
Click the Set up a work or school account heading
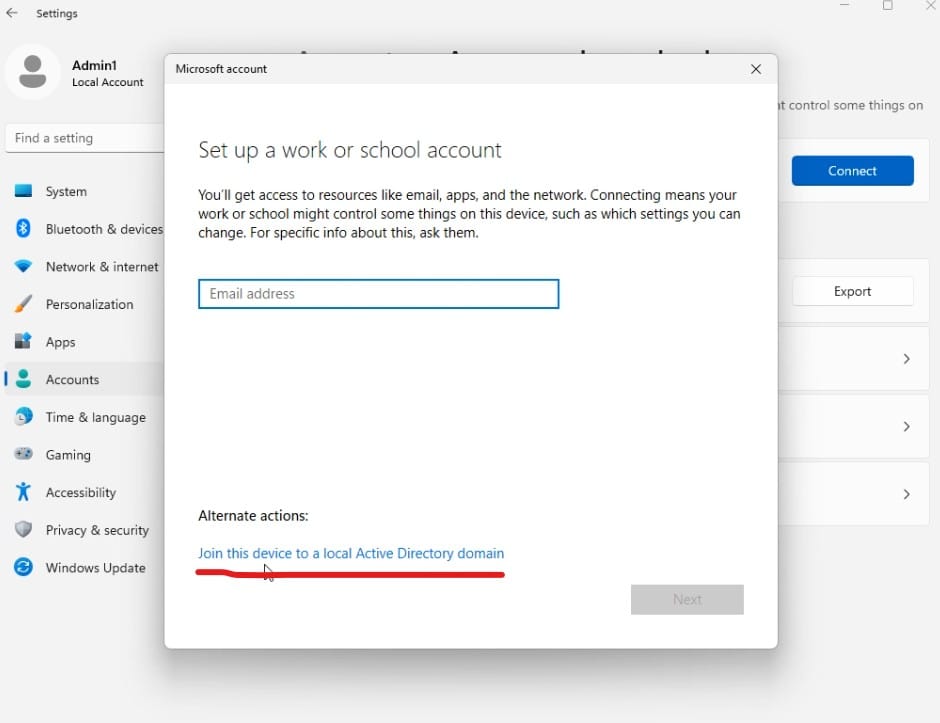point(350,150)
